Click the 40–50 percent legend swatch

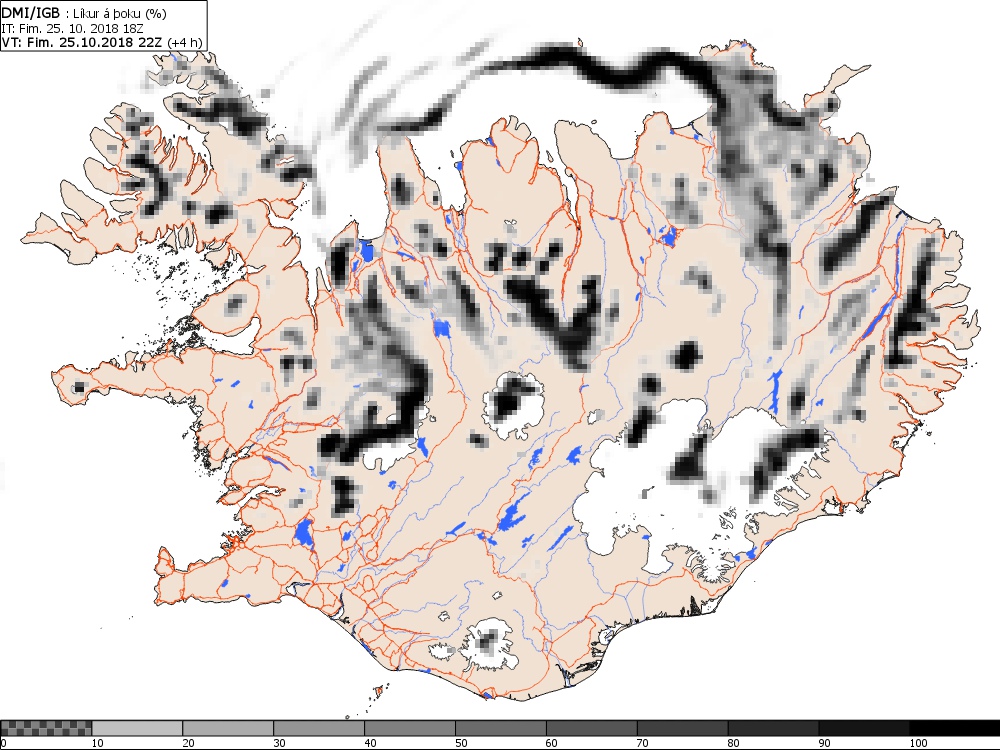[410, 728]
